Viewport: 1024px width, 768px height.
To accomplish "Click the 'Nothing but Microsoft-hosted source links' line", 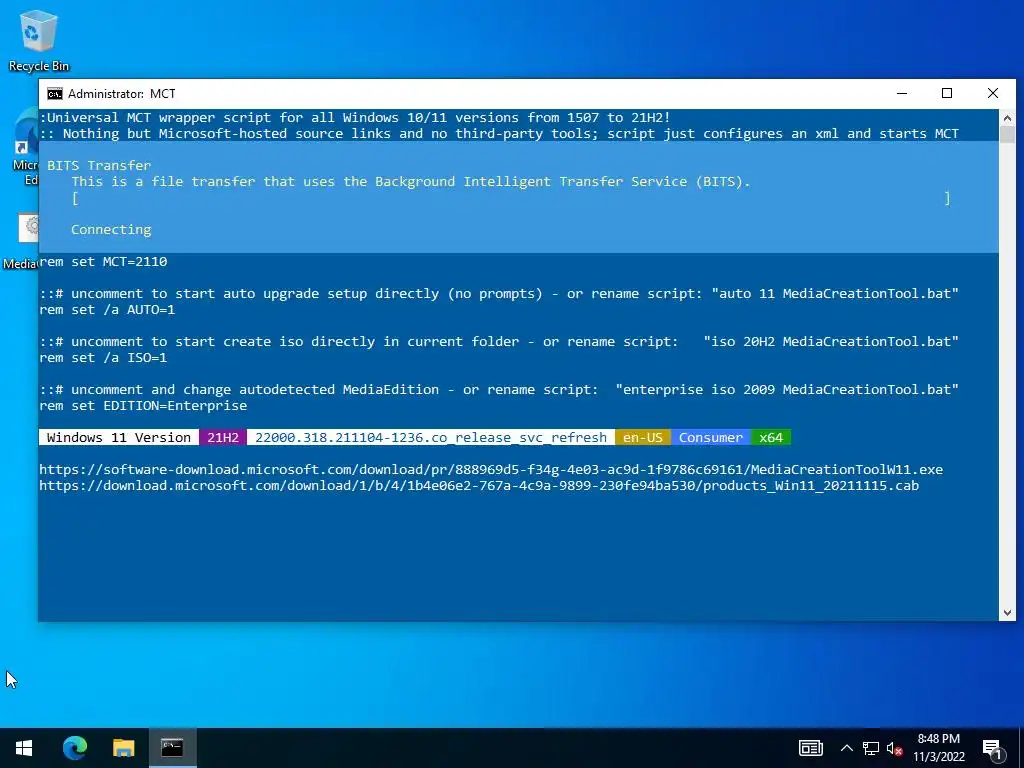I will (x=499, y=134).
